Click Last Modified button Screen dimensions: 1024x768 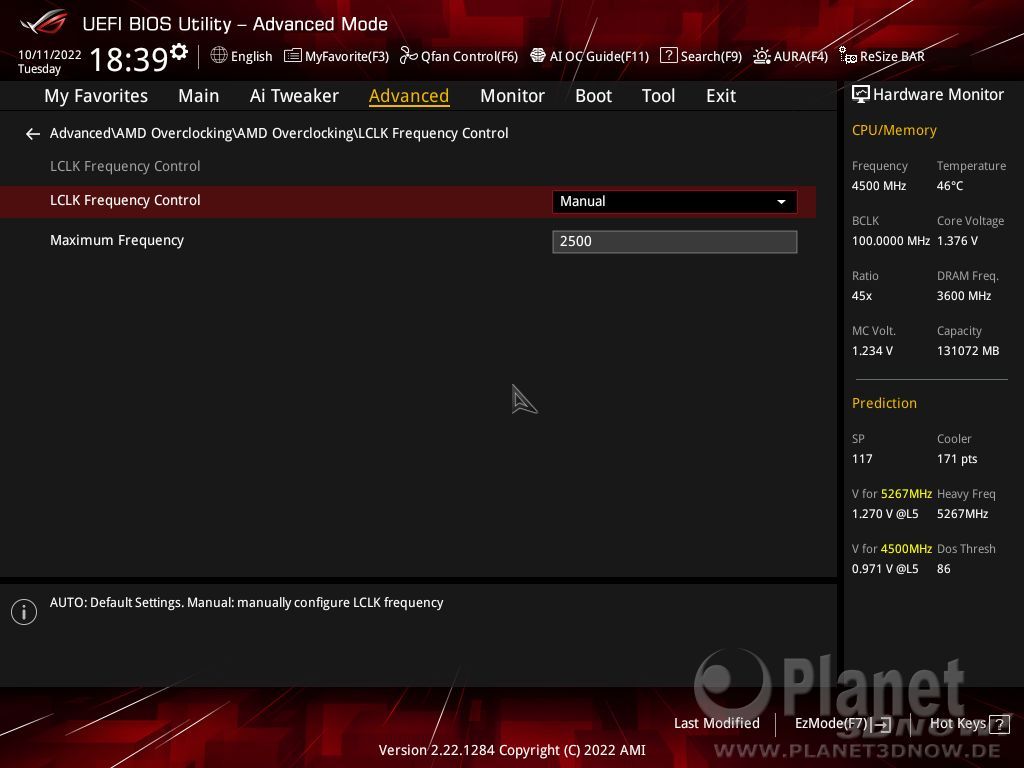(x=716, y=724)
